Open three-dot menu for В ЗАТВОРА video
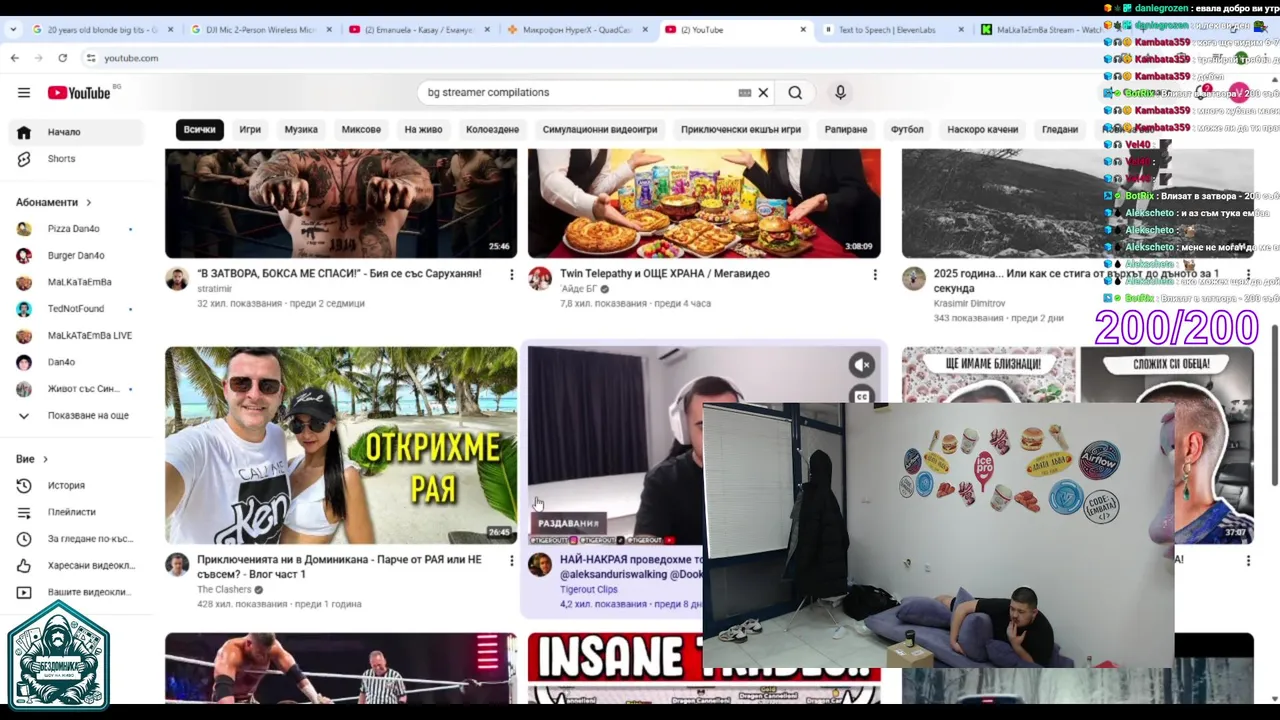Image resolution: width=1280 pixels, height=720 pixels. [x=511, y=274]
